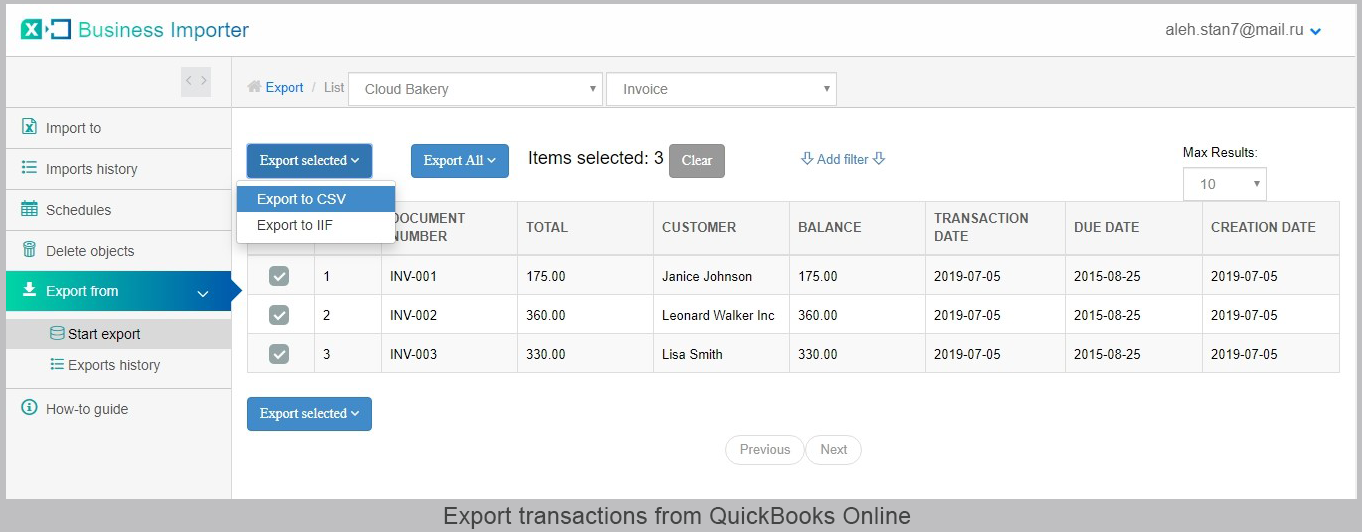Screen dimensions: 1362x532
Task: Click the Imports history list icon
Action: point(29,168)
